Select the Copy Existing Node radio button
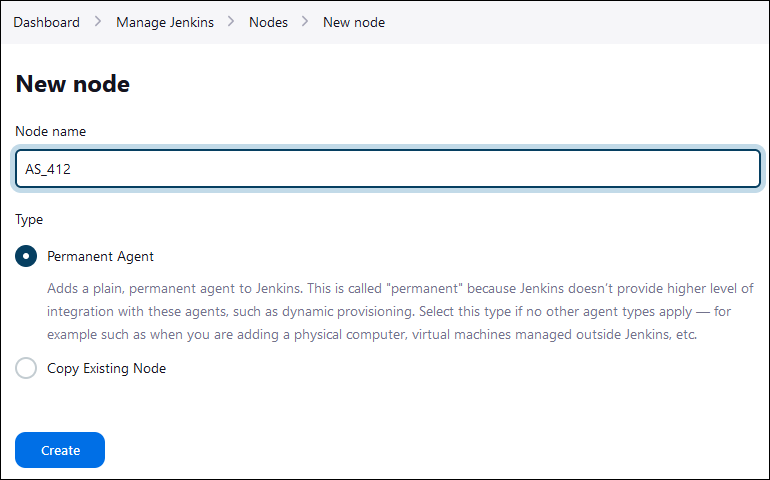 coord(26,368)
